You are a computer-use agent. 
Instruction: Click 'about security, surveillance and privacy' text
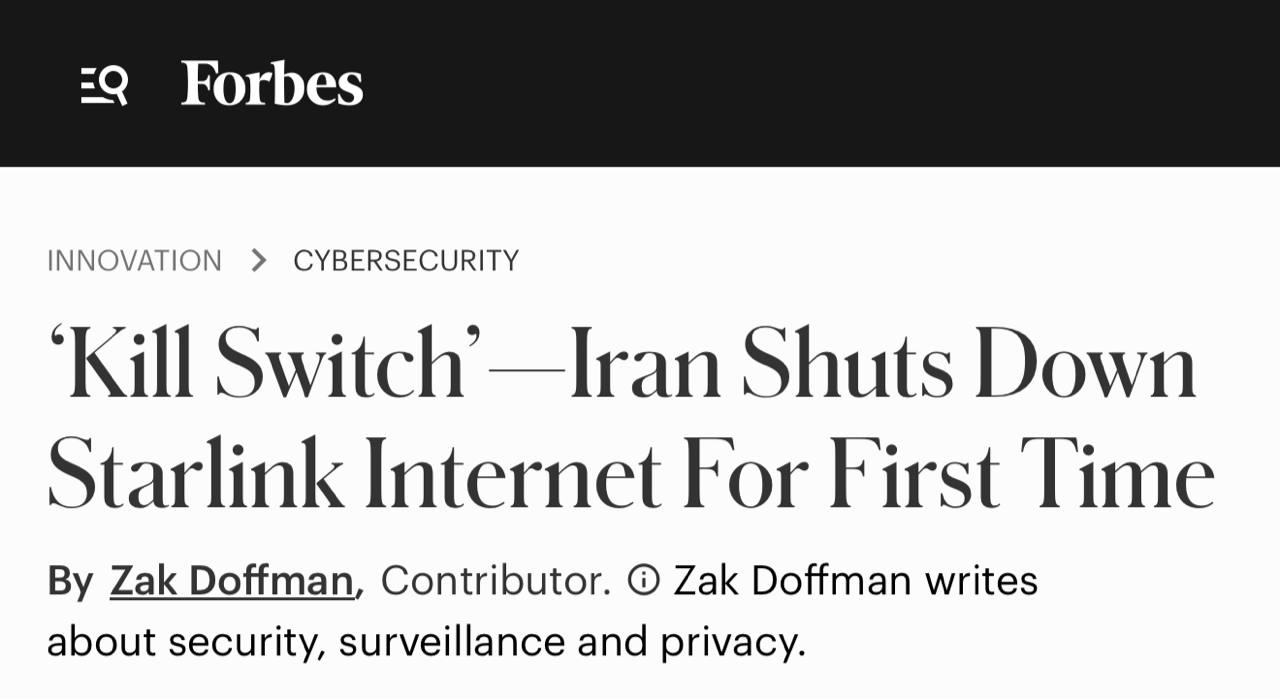pos(425,642)
